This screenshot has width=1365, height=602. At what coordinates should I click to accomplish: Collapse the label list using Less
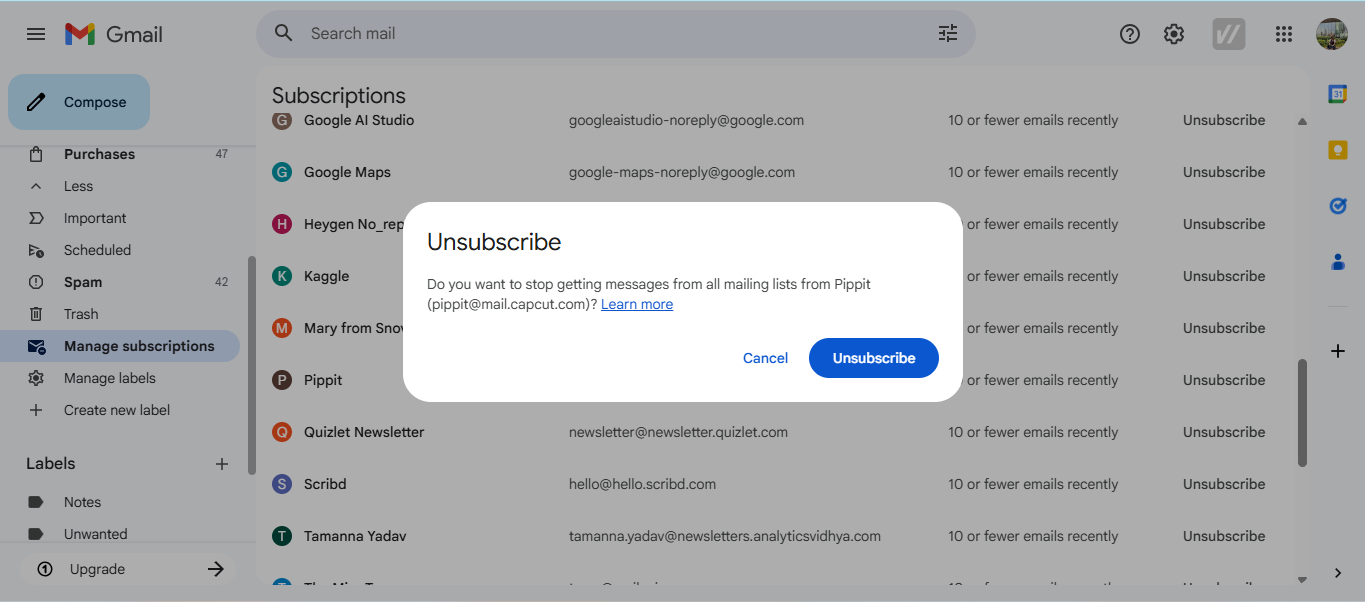point(76,185)
